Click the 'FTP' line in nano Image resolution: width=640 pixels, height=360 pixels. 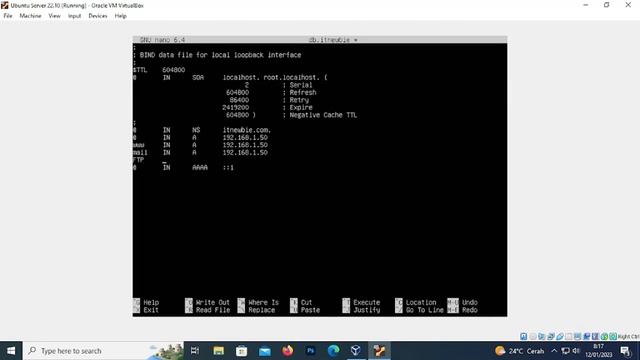tap(138, 160)
